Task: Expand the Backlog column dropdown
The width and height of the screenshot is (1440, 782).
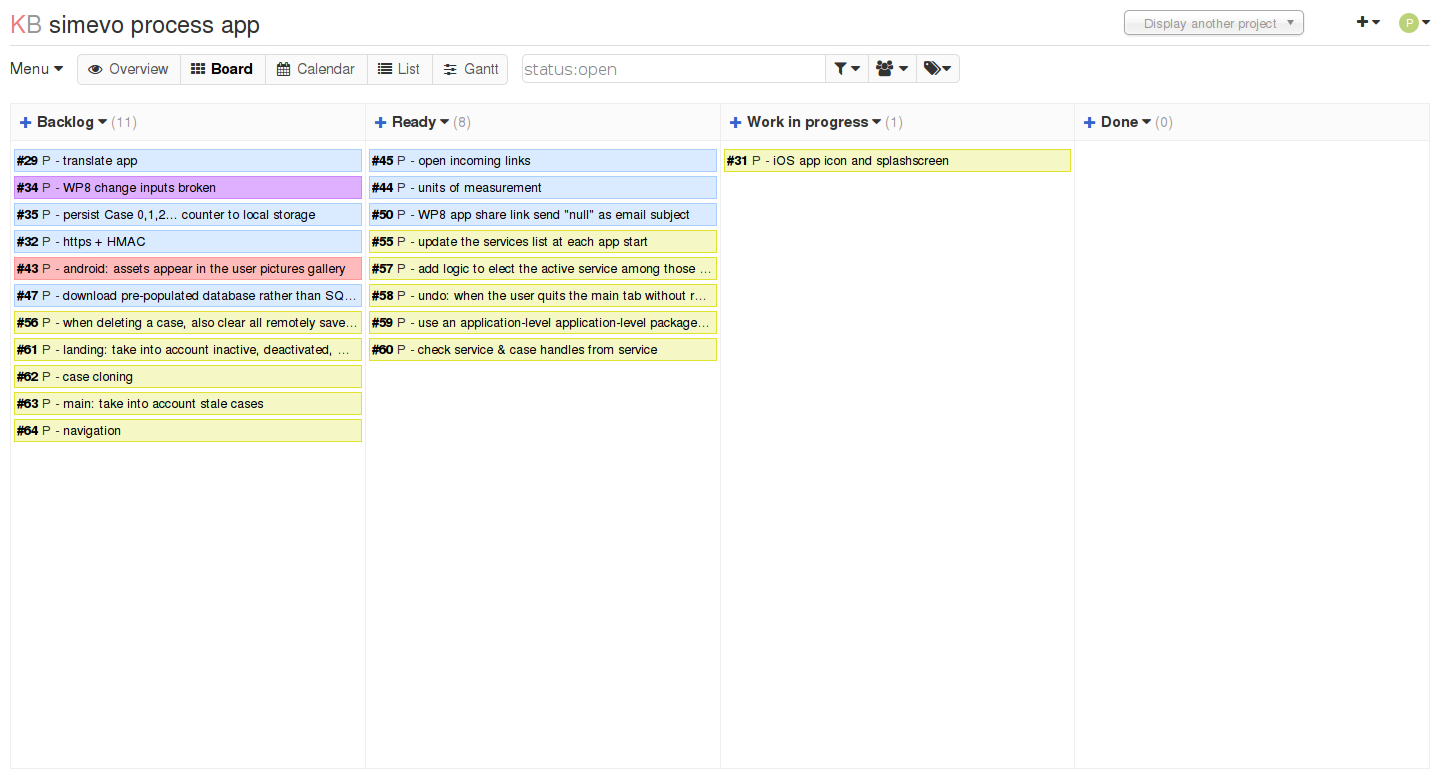Action: (x=102, y=122)
